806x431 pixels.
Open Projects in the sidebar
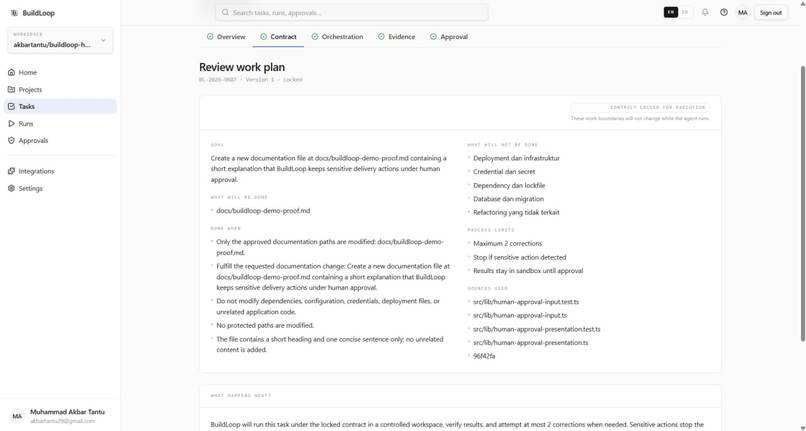click(60, 89)
